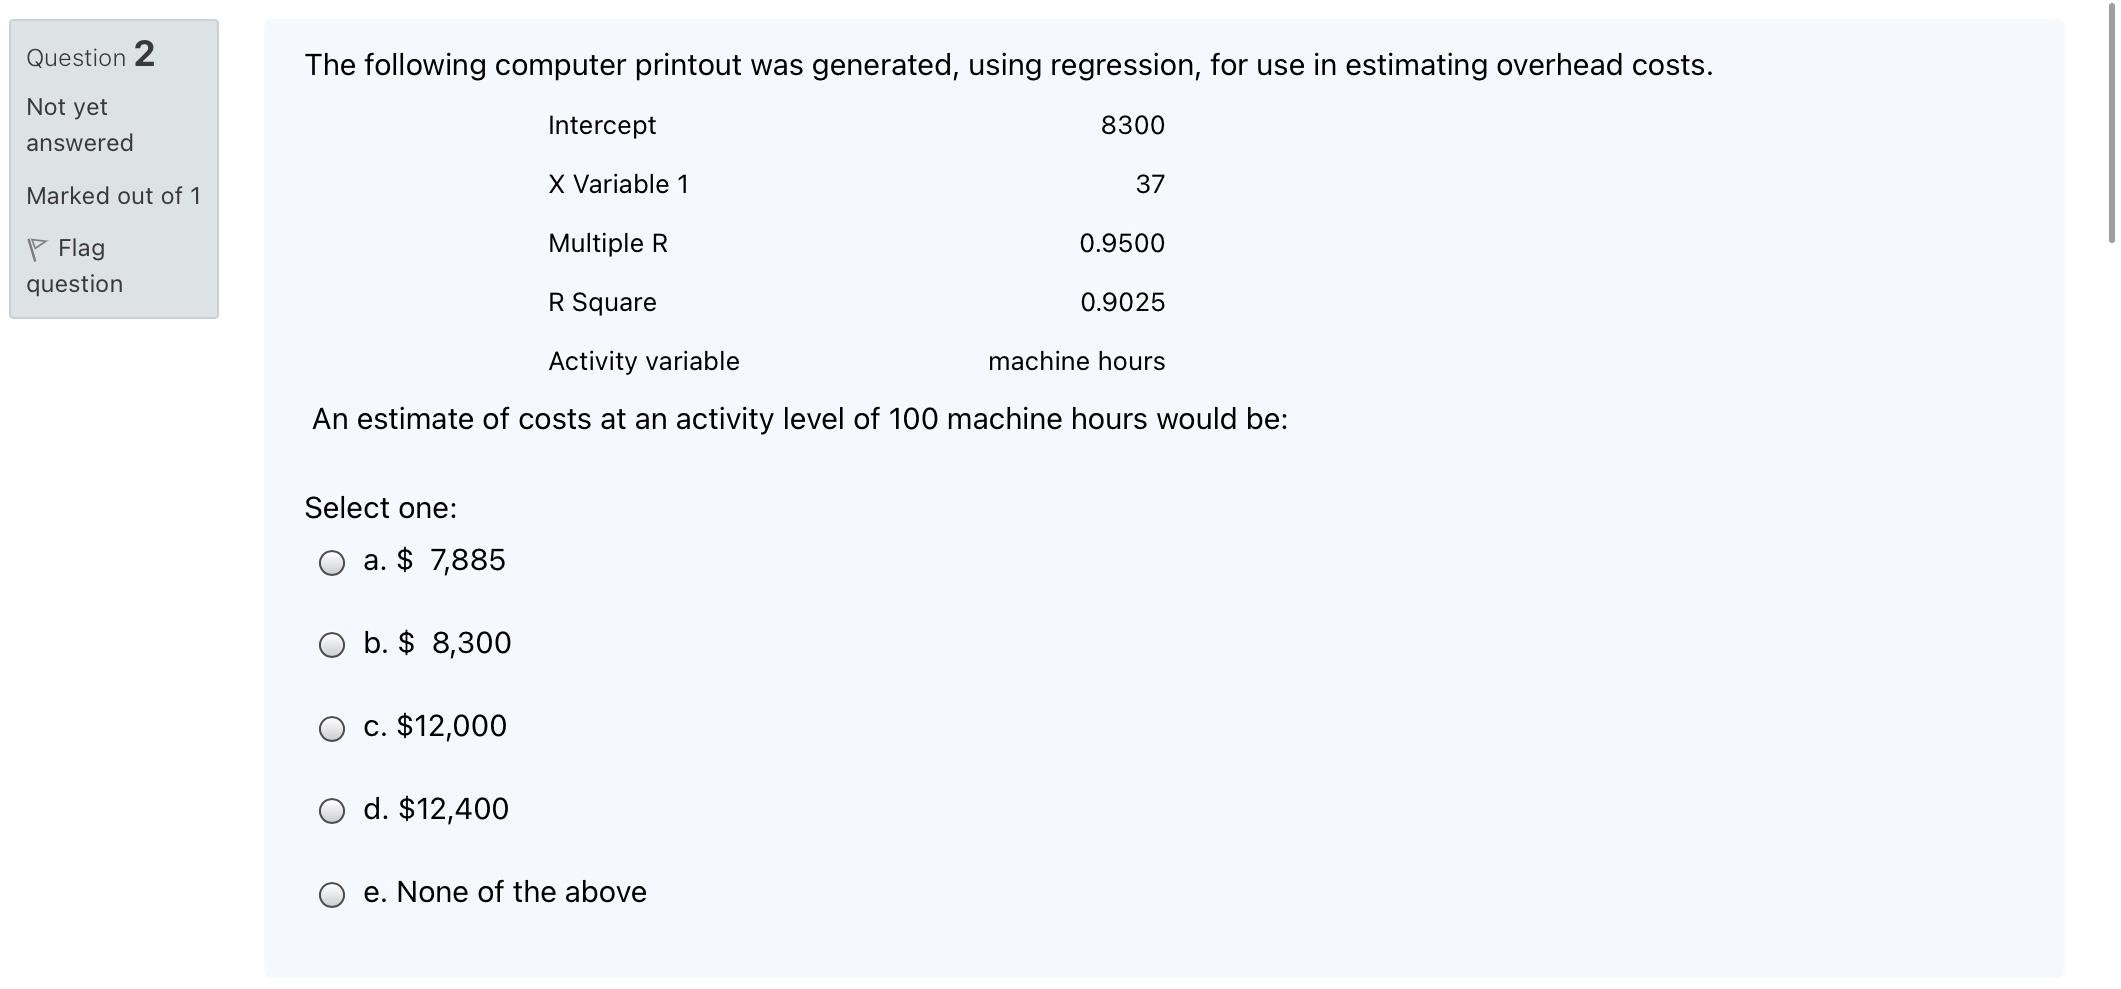2121x989 pixels.
Task: Click the question prompt about 100 machine hours
Action: [x=798, y=419]
